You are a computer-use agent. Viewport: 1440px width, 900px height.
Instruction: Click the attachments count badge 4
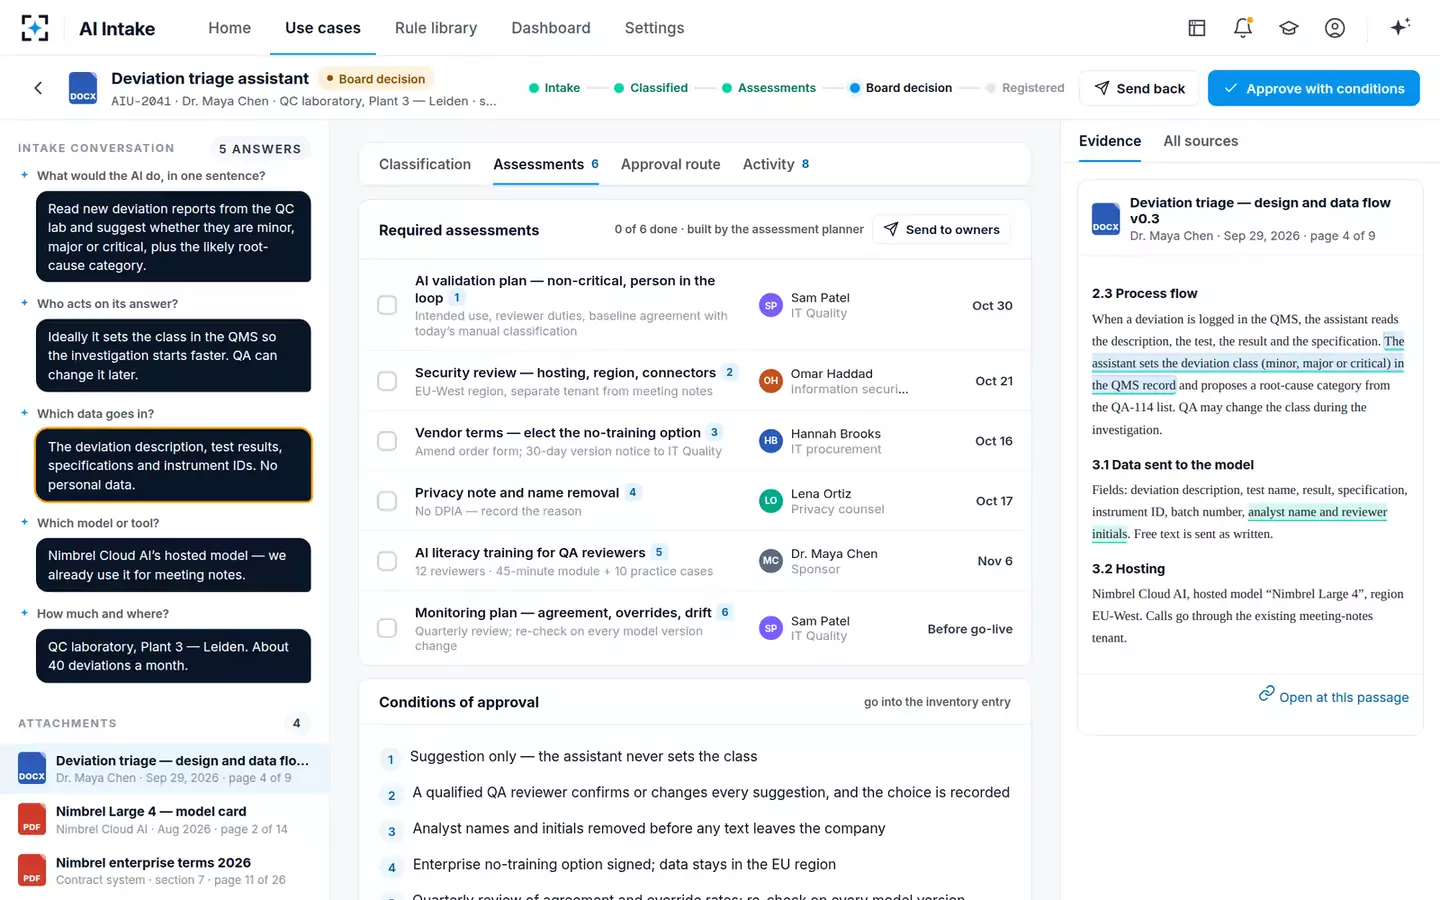point(296,723)
